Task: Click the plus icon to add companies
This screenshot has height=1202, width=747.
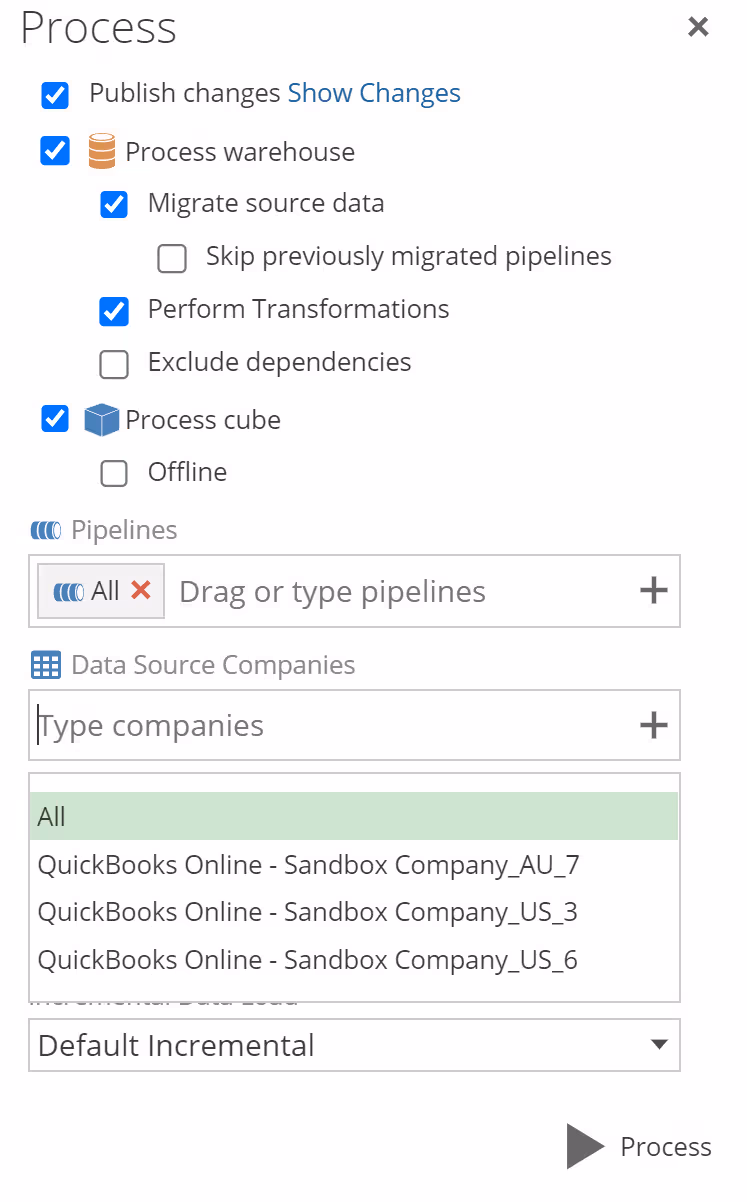Action: click(653, 725)
